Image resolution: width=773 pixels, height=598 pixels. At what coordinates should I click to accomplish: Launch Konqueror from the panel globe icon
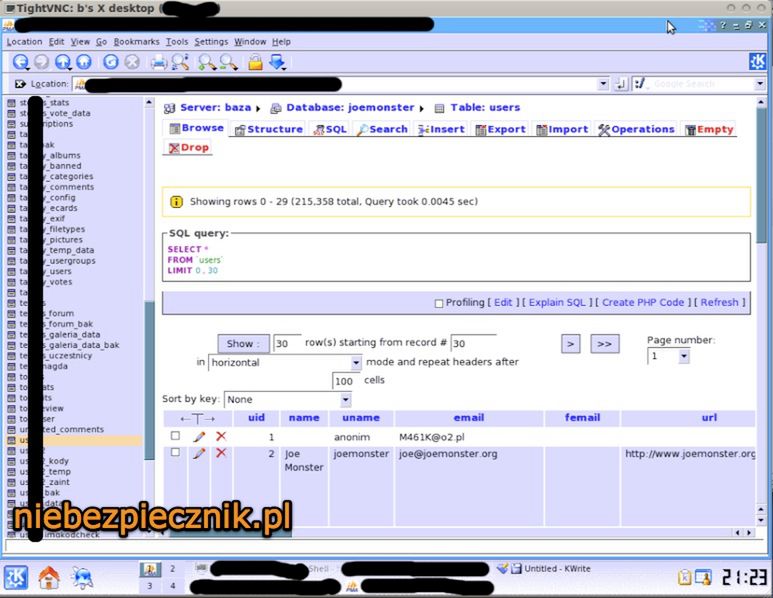coord(82,577)
